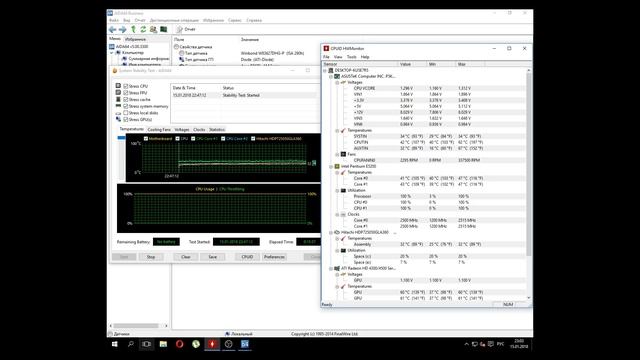Click the DESKTOP computer icon in HWMonitor tree
The width and height of the screenshot is (640, 360).
click(331, 70)
